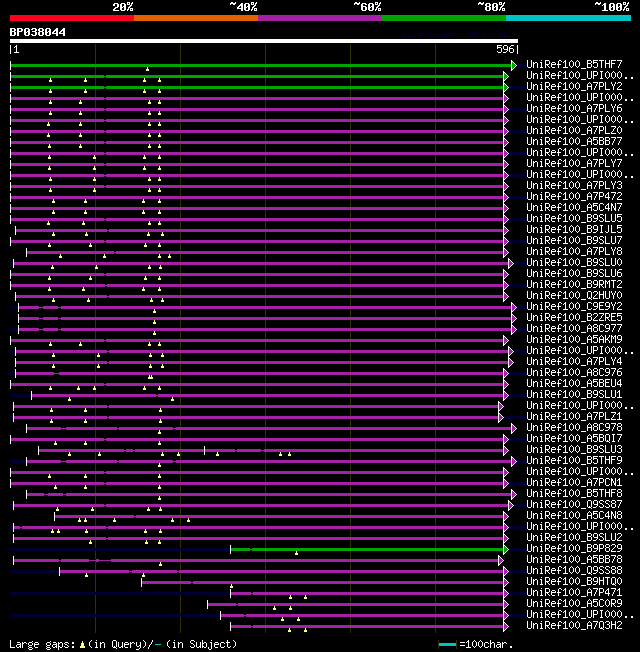This screenshot has width=640, height=652.
Task: Click on UniRef100_A8C978
Action: pos(574,428)
